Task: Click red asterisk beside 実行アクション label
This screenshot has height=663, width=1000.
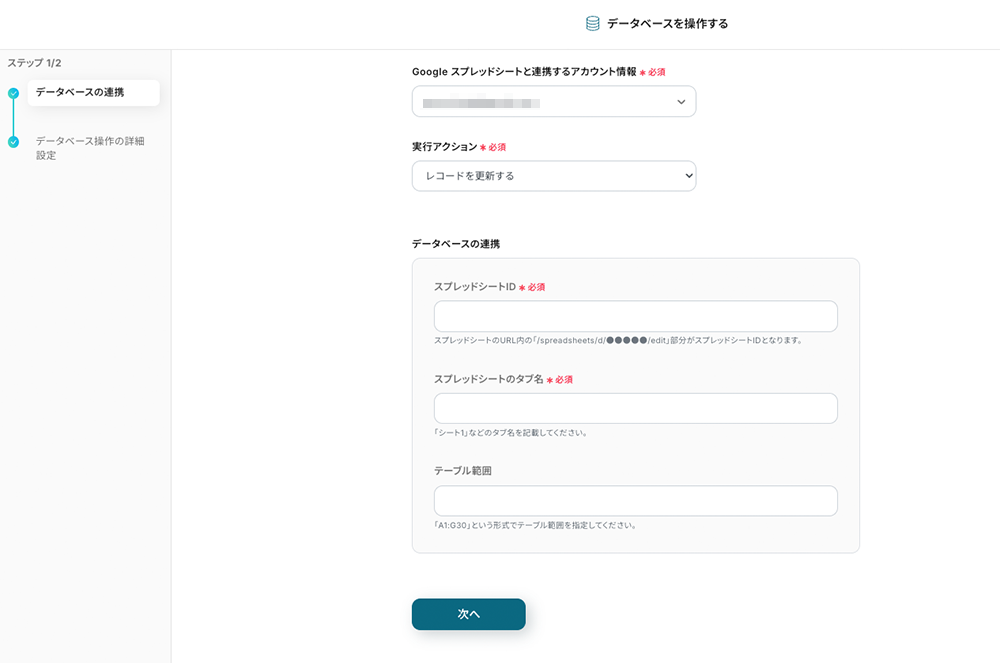Action: (483, 147)
